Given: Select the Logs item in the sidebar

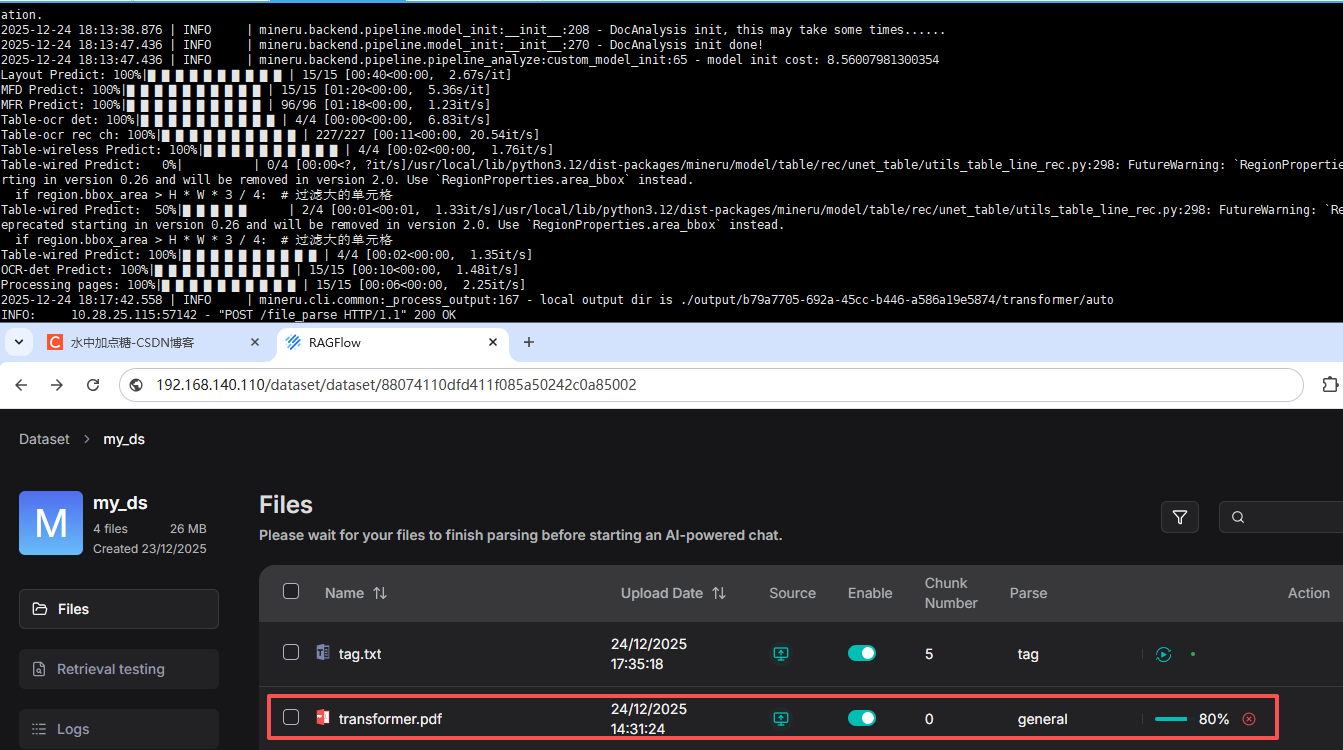Looking at the screenshot, I should tap(118, 728).
